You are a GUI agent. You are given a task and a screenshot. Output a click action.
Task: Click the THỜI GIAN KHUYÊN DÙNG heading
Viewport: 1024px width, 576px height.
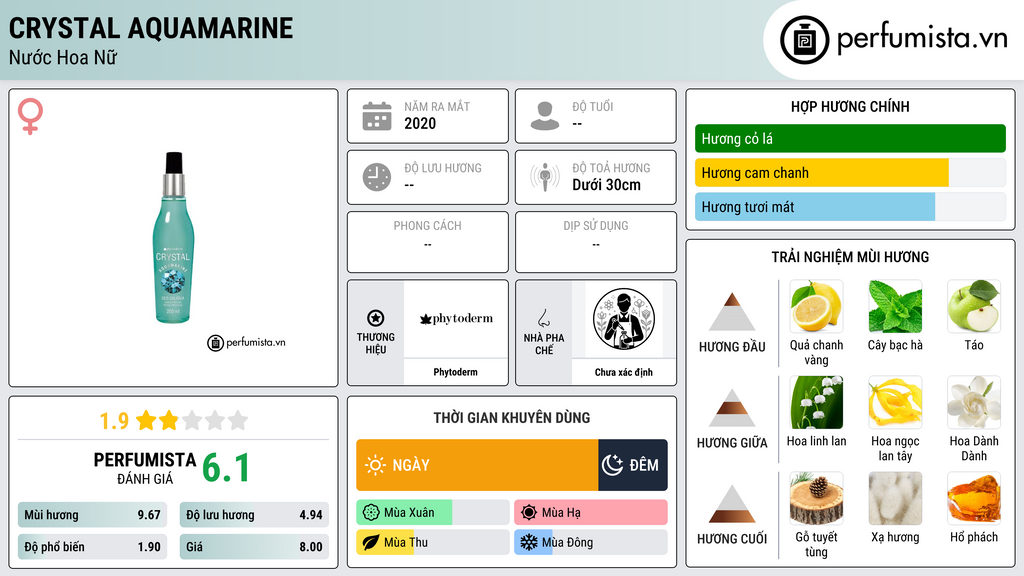point(512,418)
